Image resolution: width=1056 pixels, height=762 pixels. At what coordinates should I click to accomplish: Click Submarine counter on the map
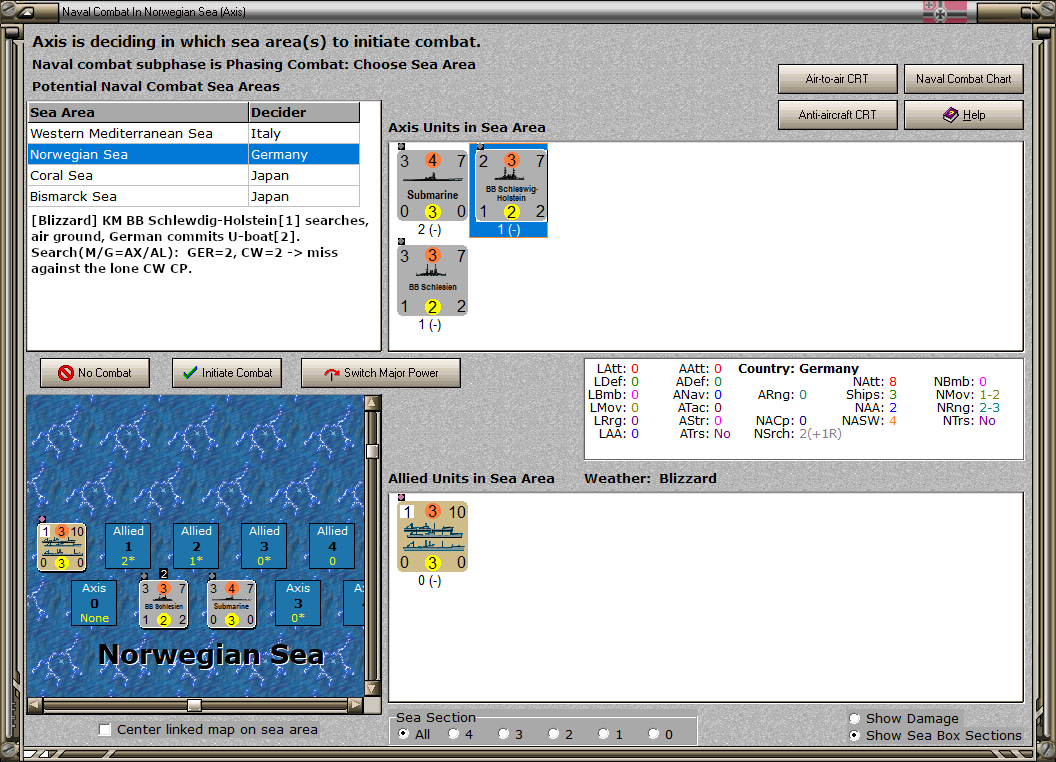coord(232,604)
